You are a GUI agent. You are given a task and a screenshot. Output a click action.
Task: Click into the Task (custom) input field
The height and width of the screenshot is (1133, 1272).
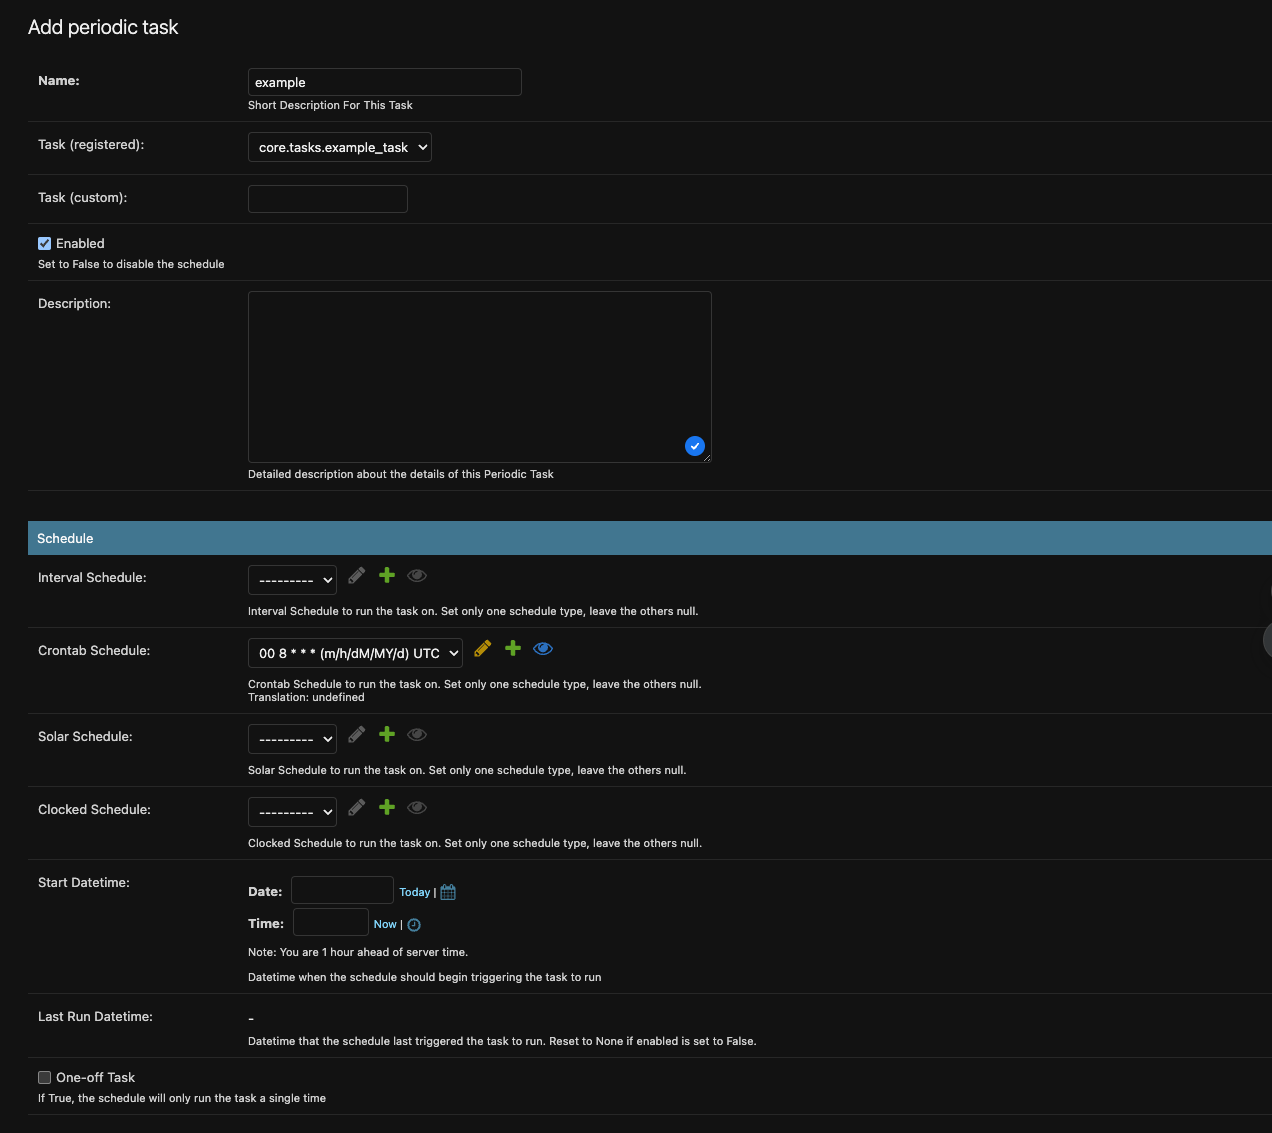point(328,199)
